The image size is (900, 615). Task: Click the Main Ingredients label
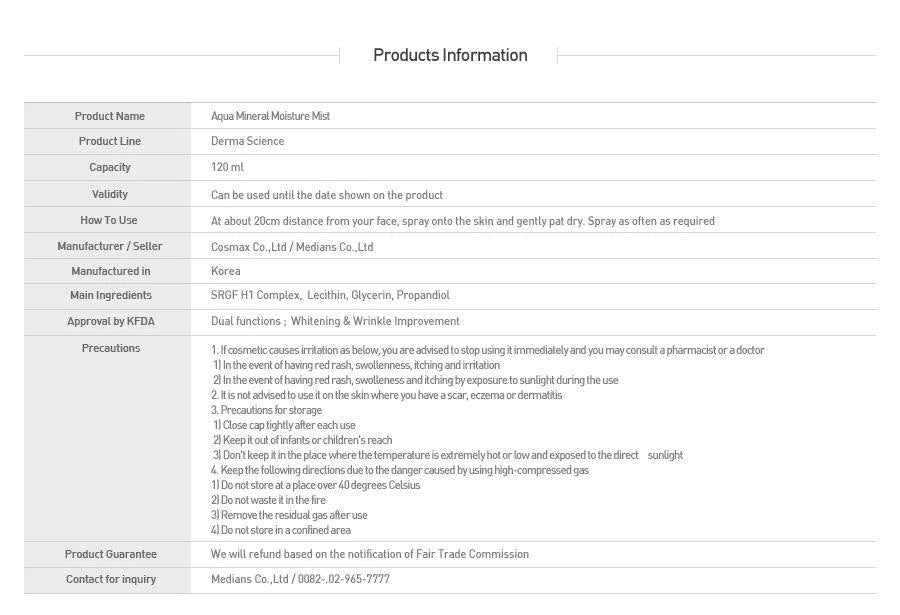coord(110,296)
